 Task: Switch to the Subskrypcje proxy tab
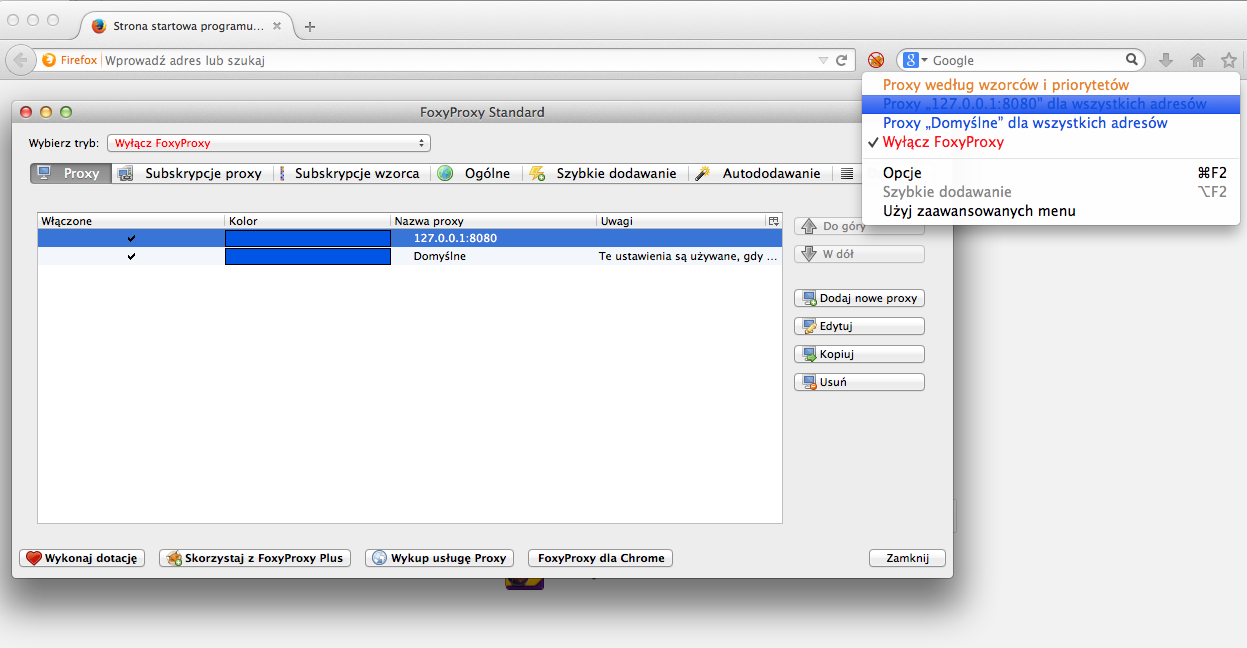tap(190, 173)
